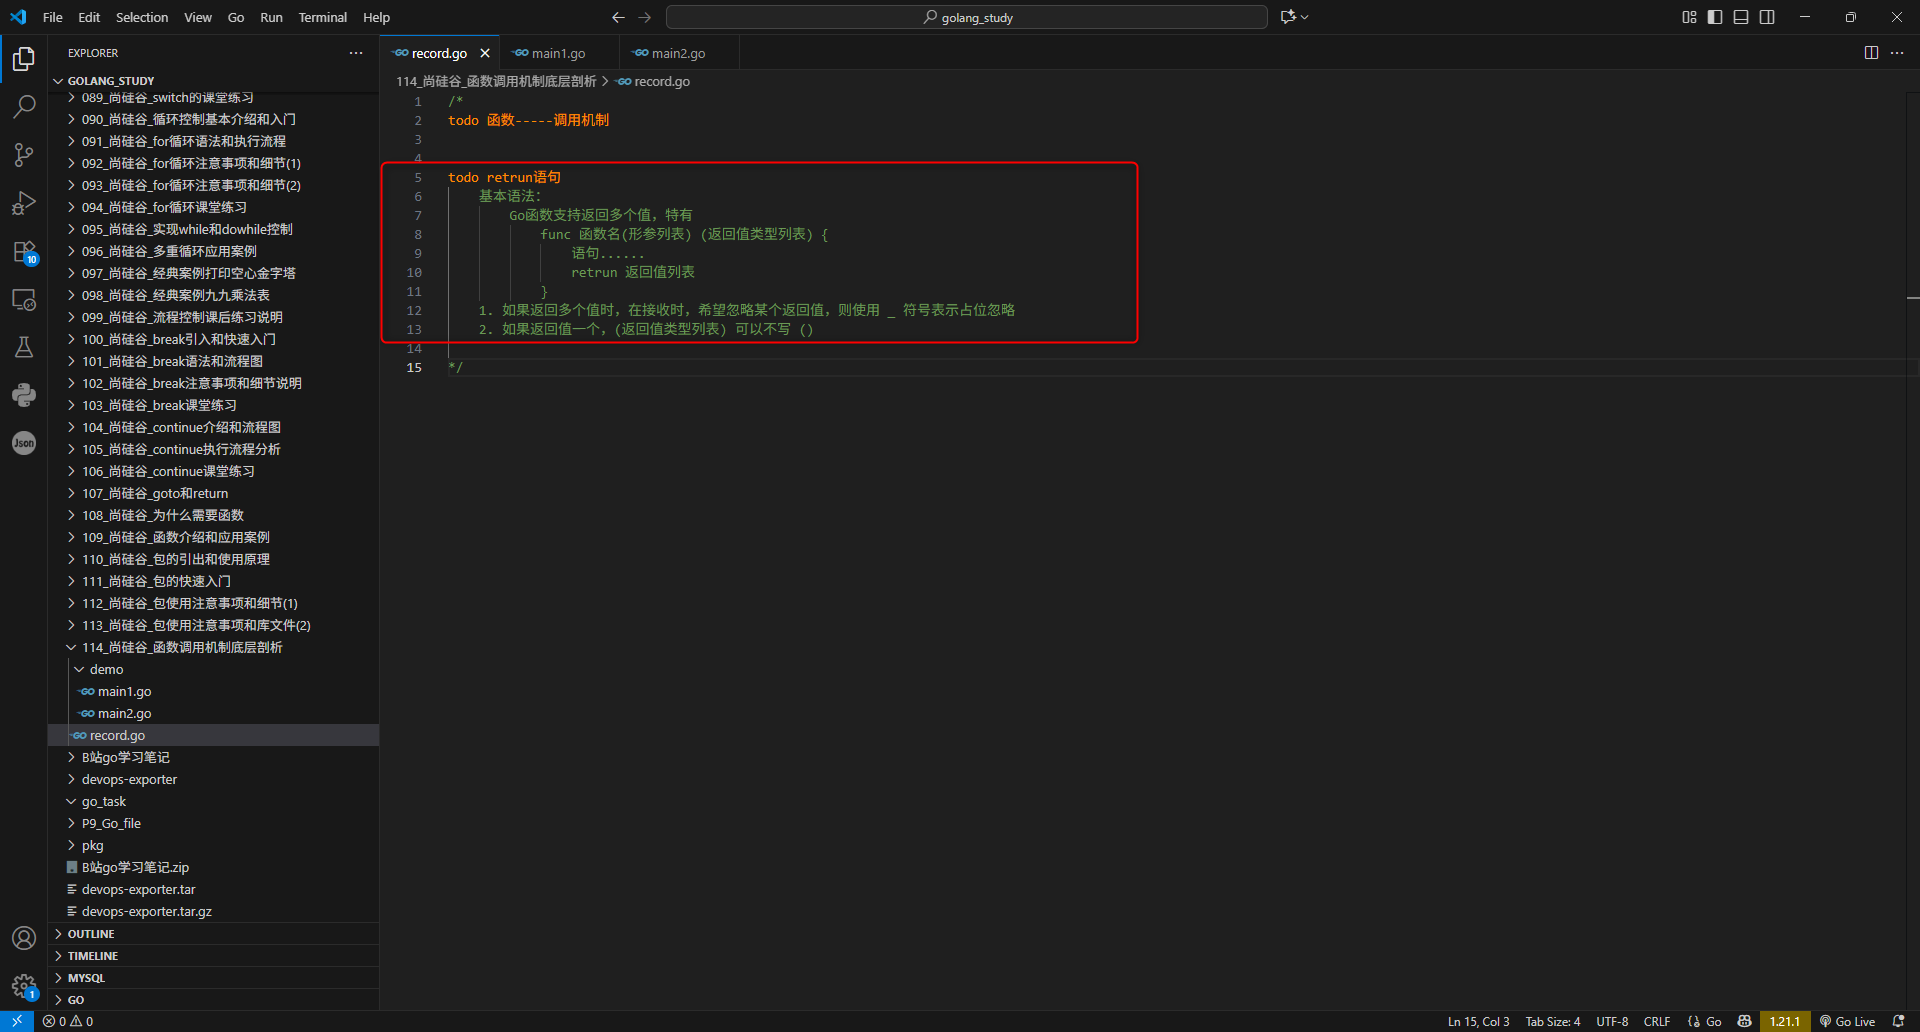The width and height of the screenshot is (1920, 1032).
Task: Click the Ln 15, Col 3 position indicator
Action: 1479,1021
